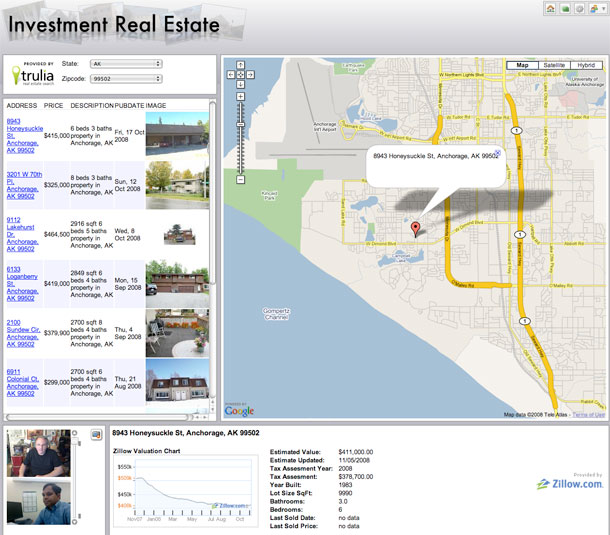Close the Honeysuckle St map info bubble
The width and height of the screenshot is (610, 535).
(498, 151)
